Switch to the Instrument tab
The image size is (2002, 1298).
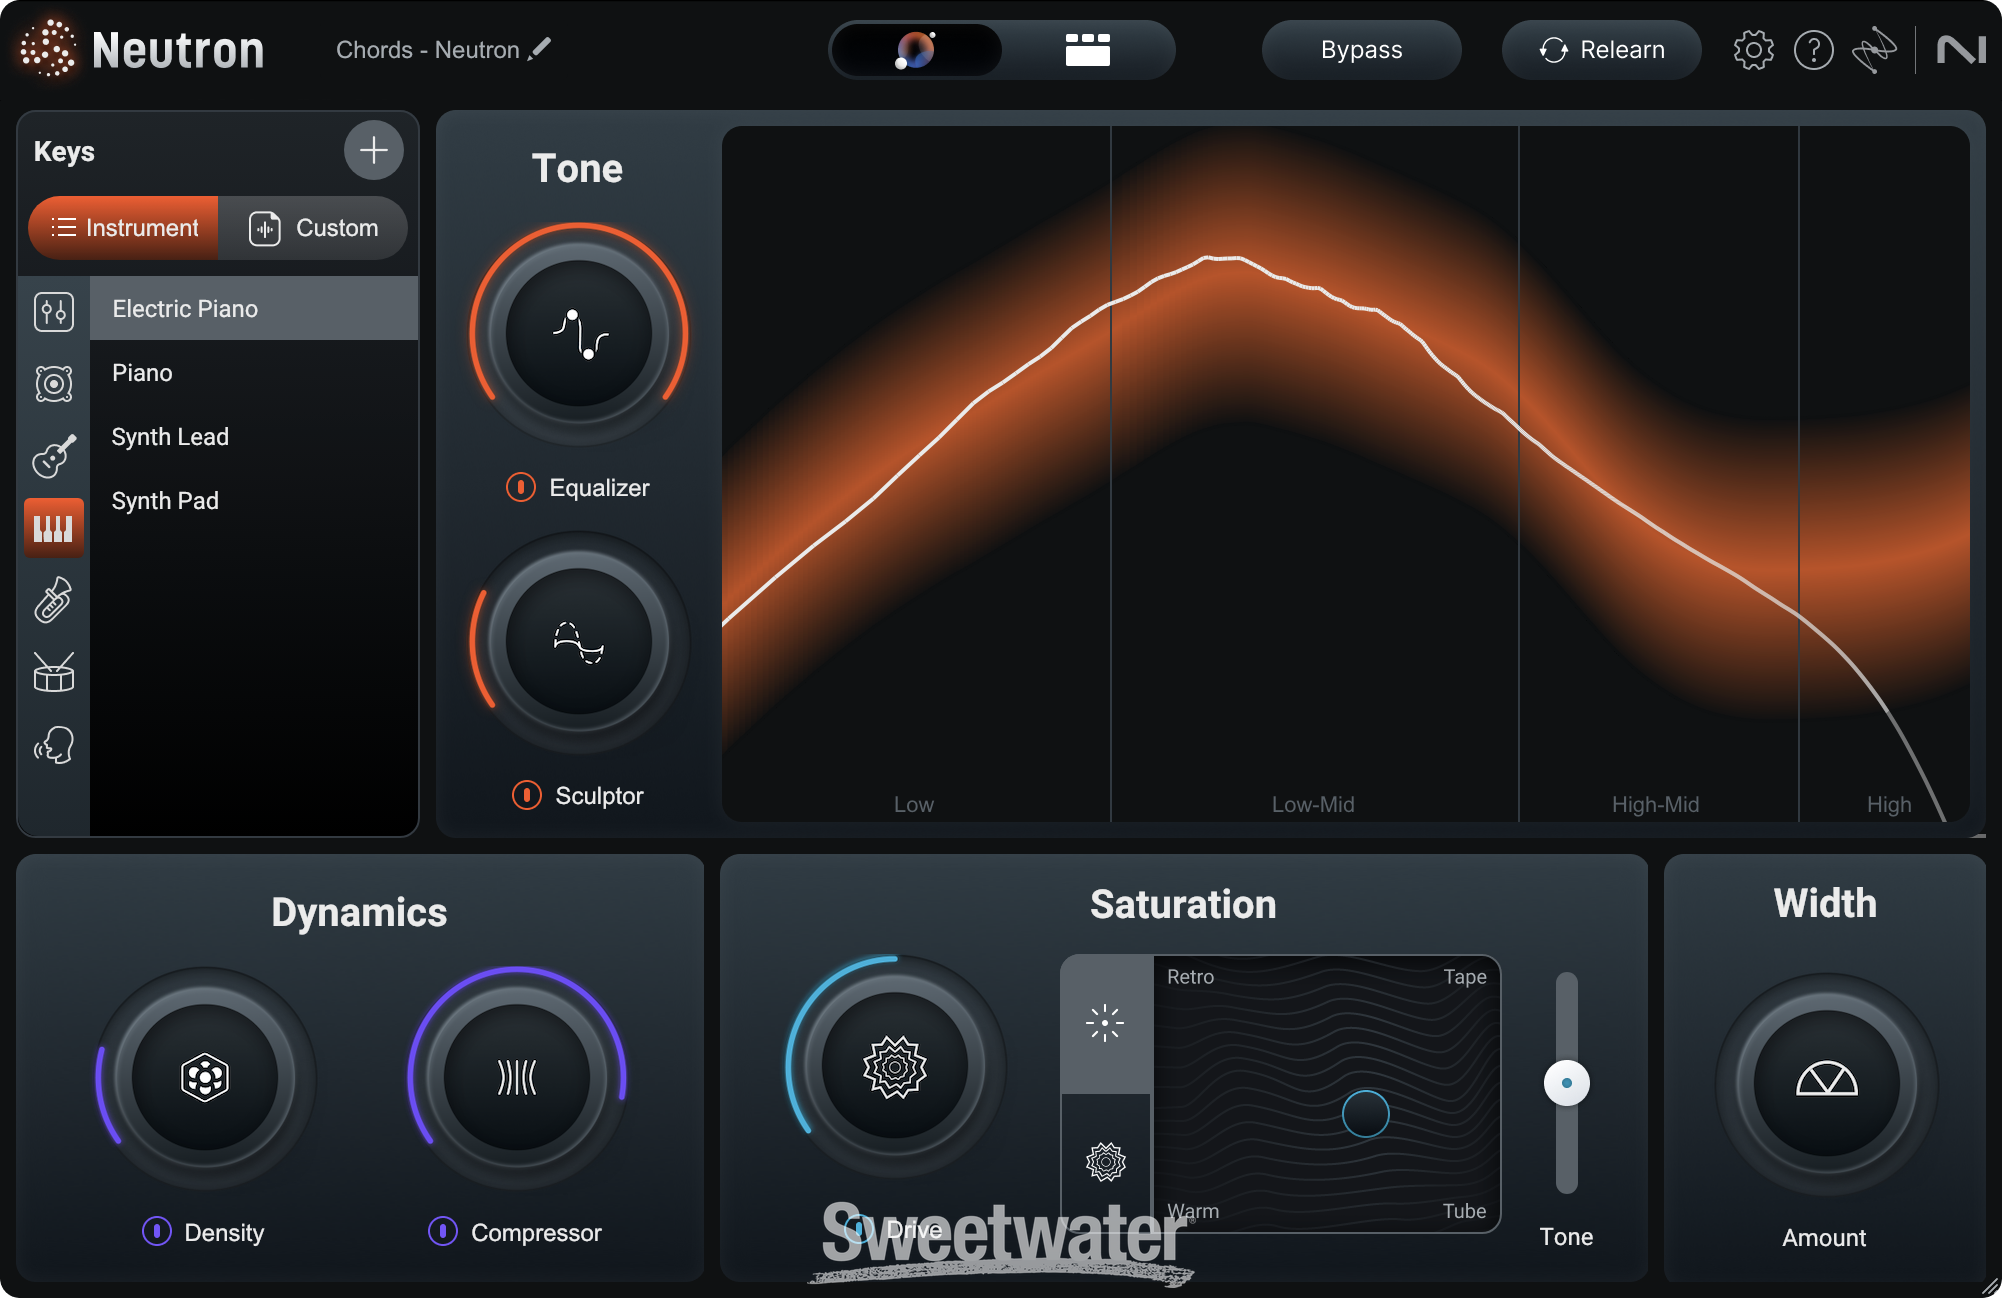(x=124, y=228)
